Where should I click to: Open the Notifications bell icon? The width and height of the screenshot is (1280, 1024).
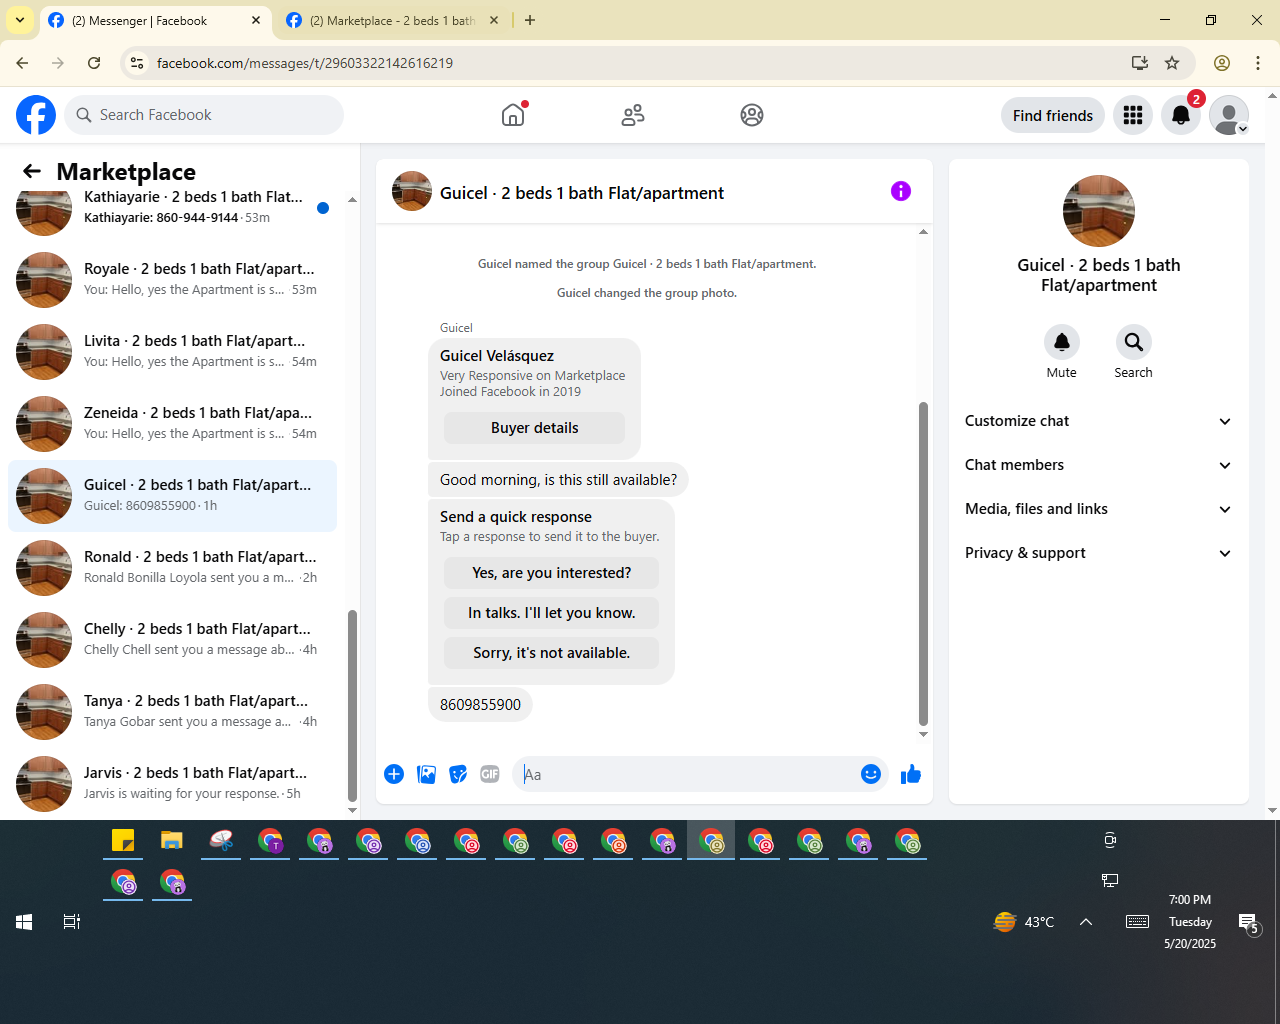[x=1181, y=115]
